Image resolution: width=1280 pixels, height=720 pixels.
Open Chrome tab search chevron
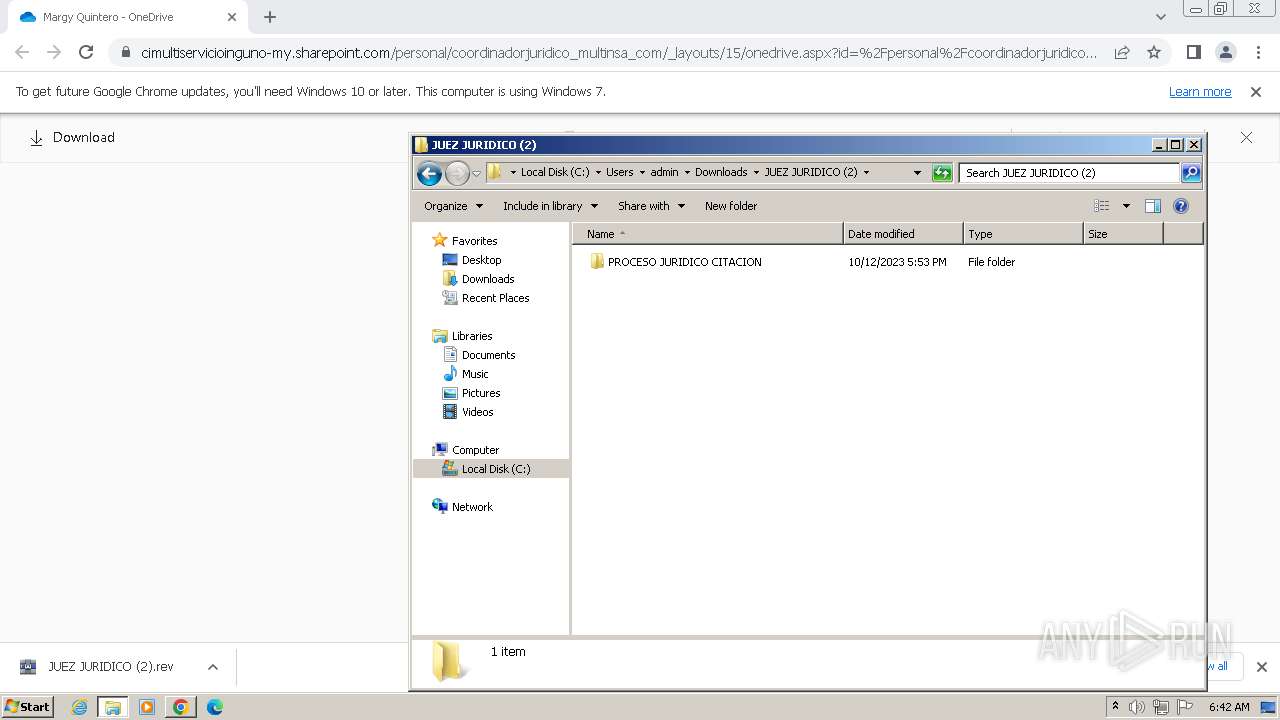[1160, 17]
